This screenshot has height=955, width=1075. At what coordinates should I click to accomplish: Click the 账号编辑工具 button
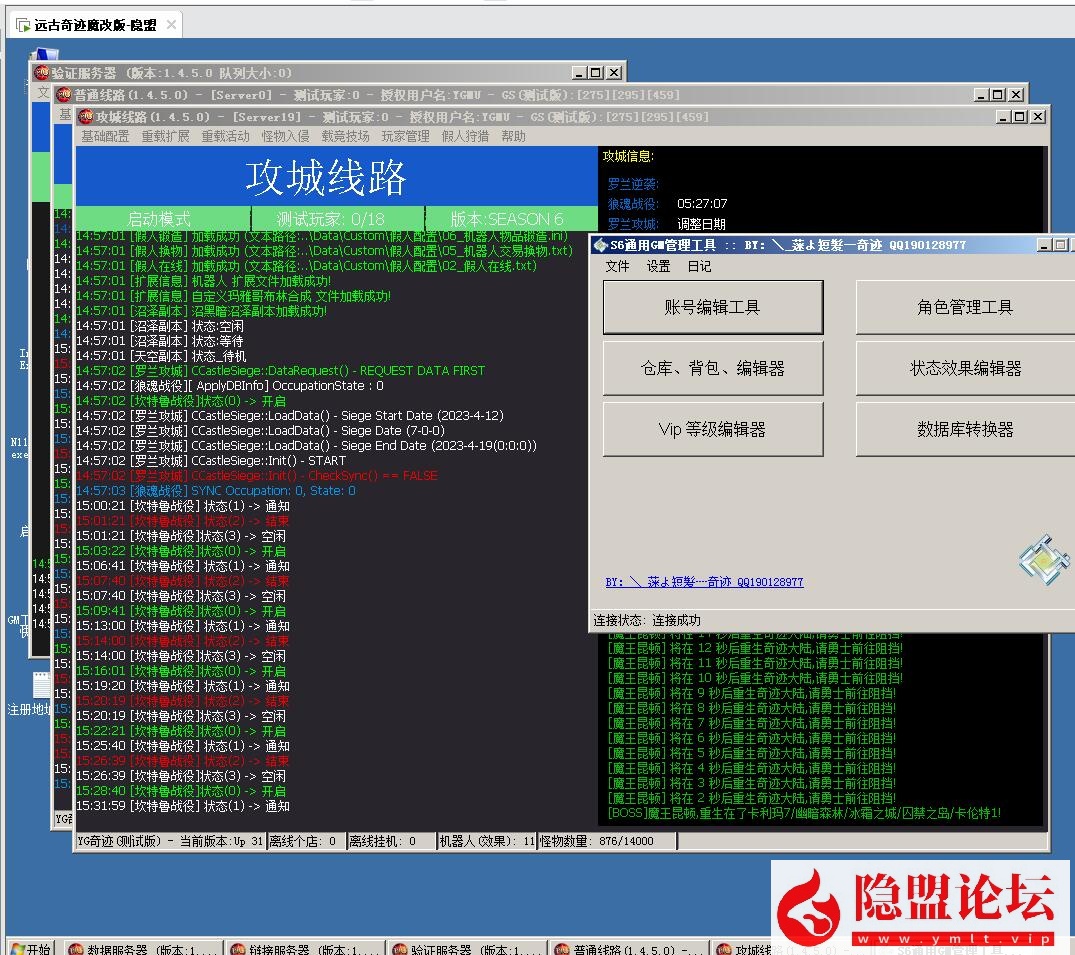(713, 307)
